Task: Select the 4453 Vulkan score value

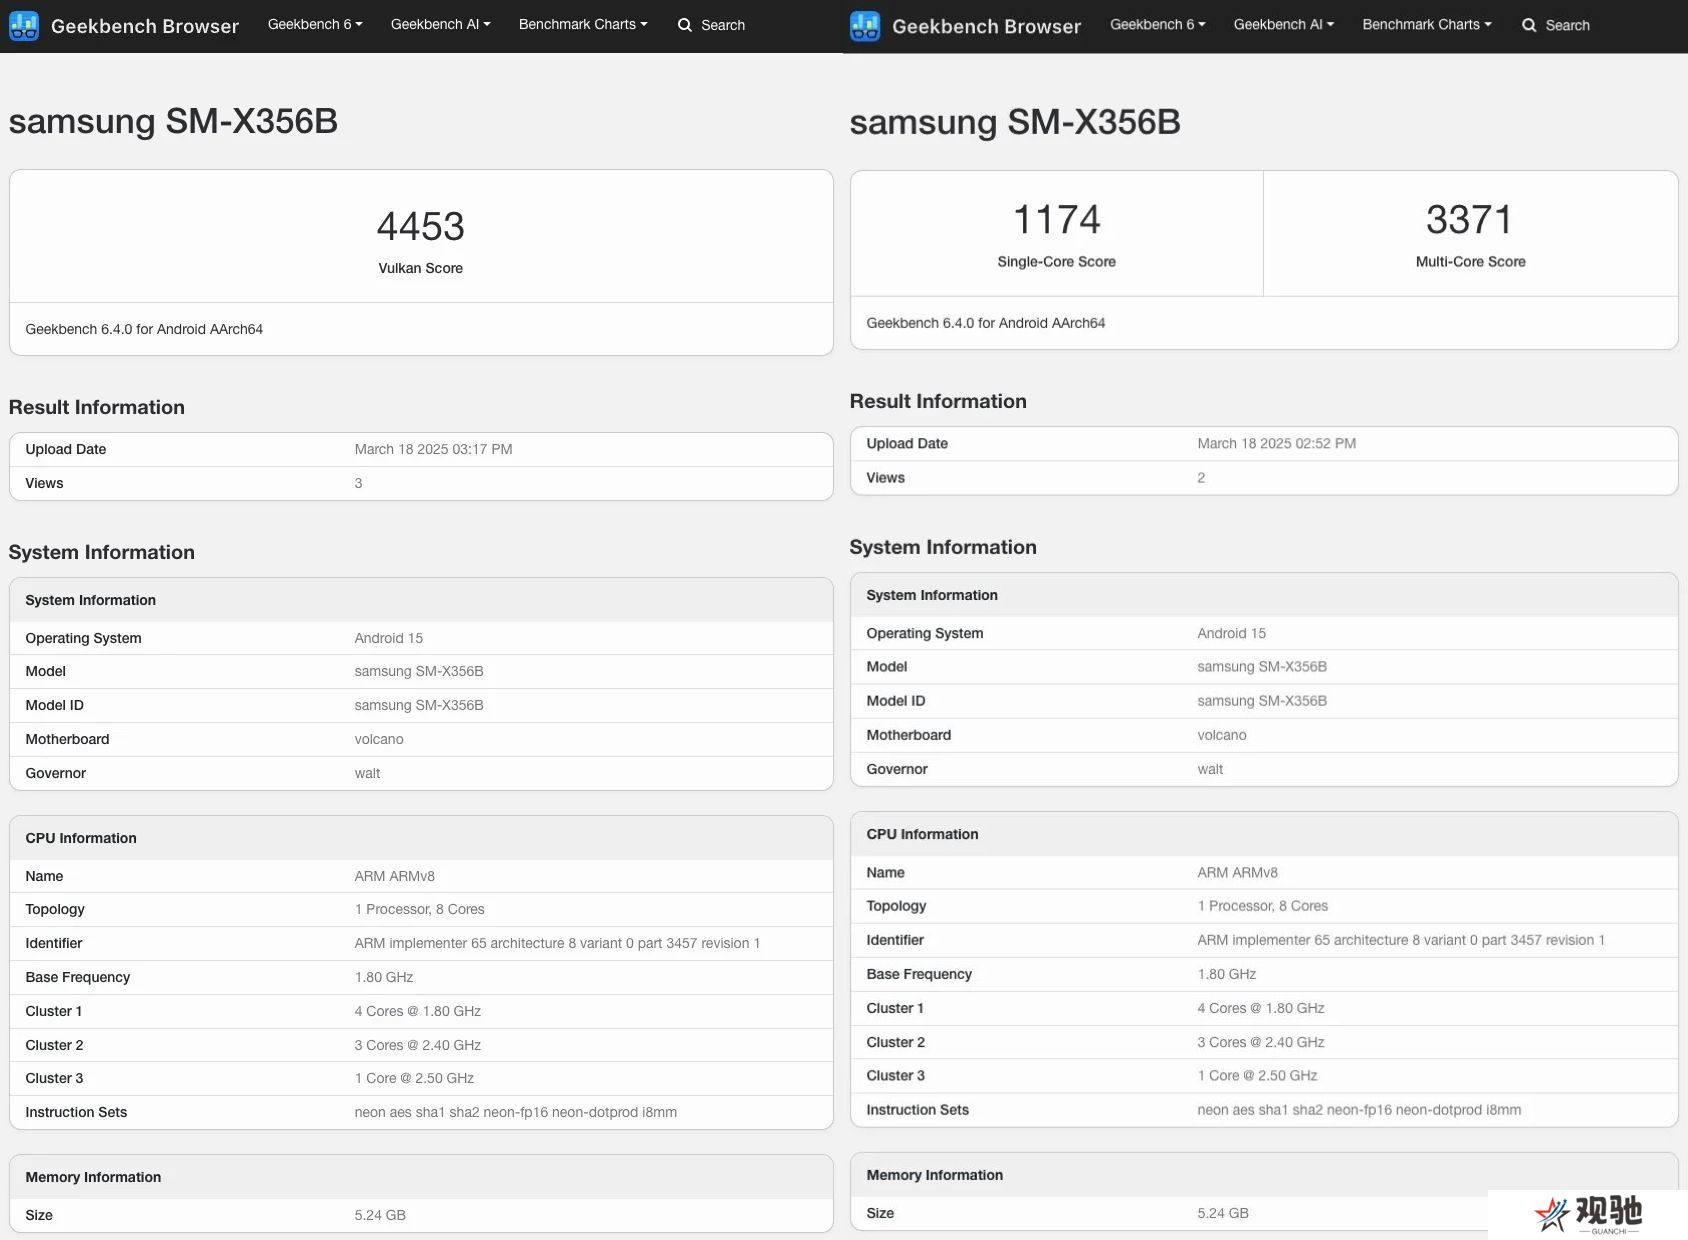Action: 421,227
